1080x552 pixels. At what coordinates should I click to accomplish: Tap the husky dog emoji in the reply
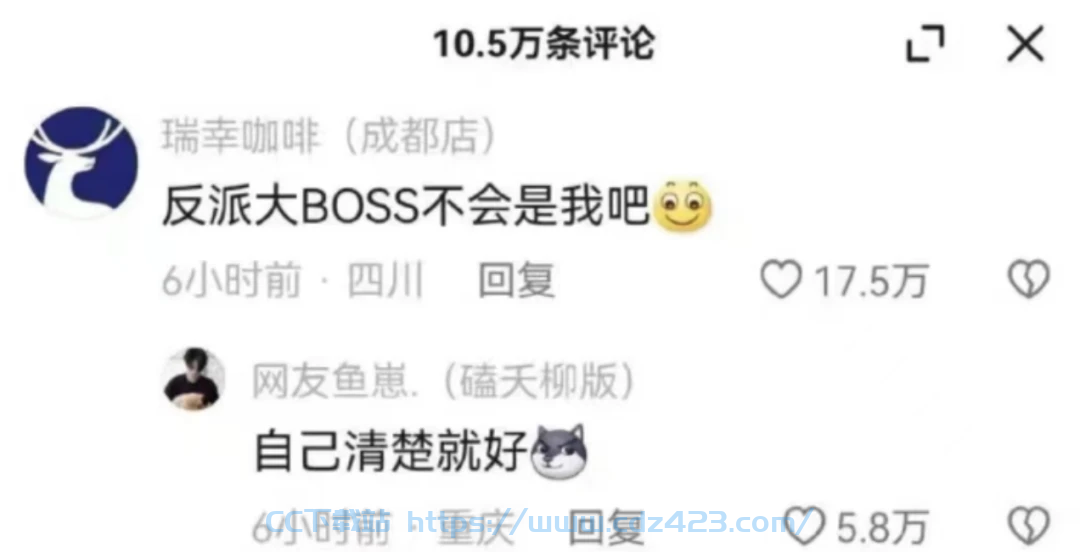point(559,451)
